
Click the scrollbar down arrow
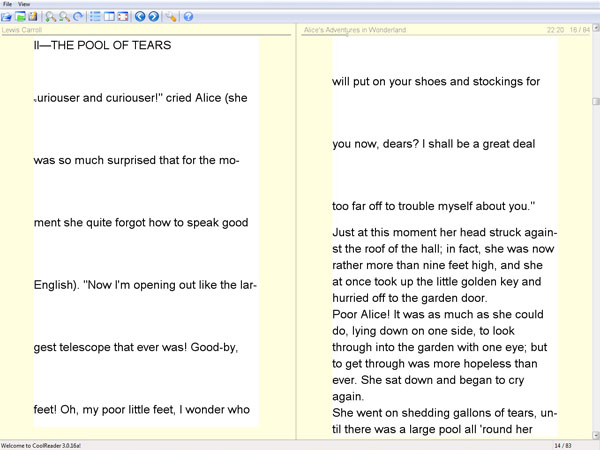pos(596,435)
